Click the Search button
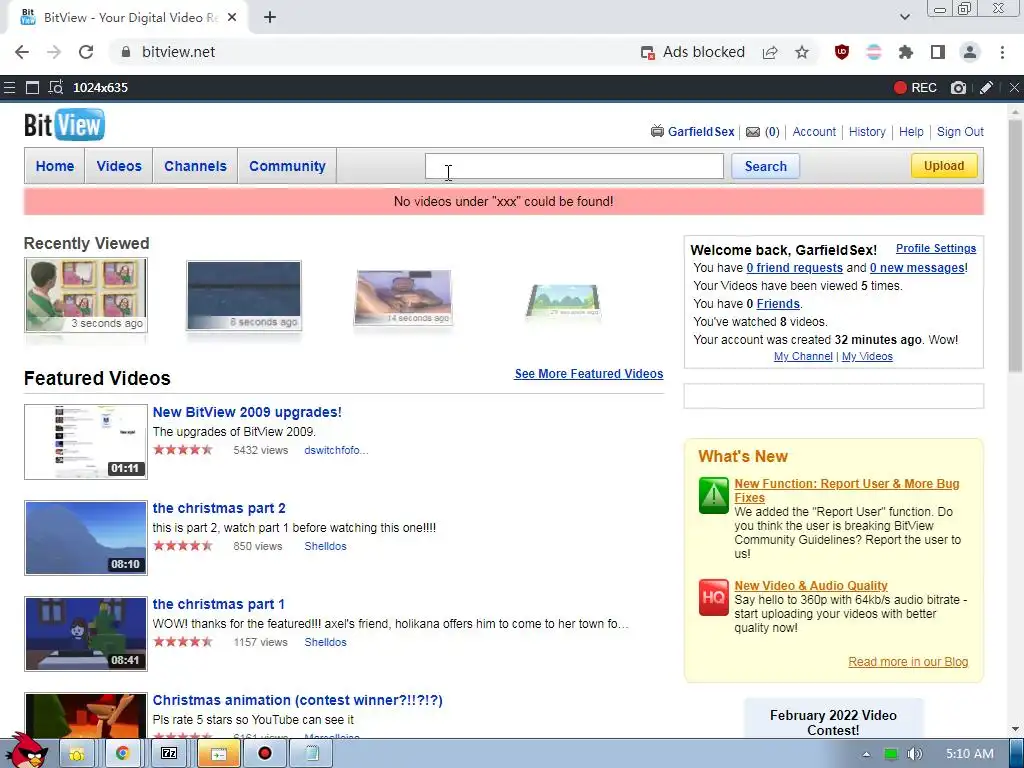 pos(765,166)
